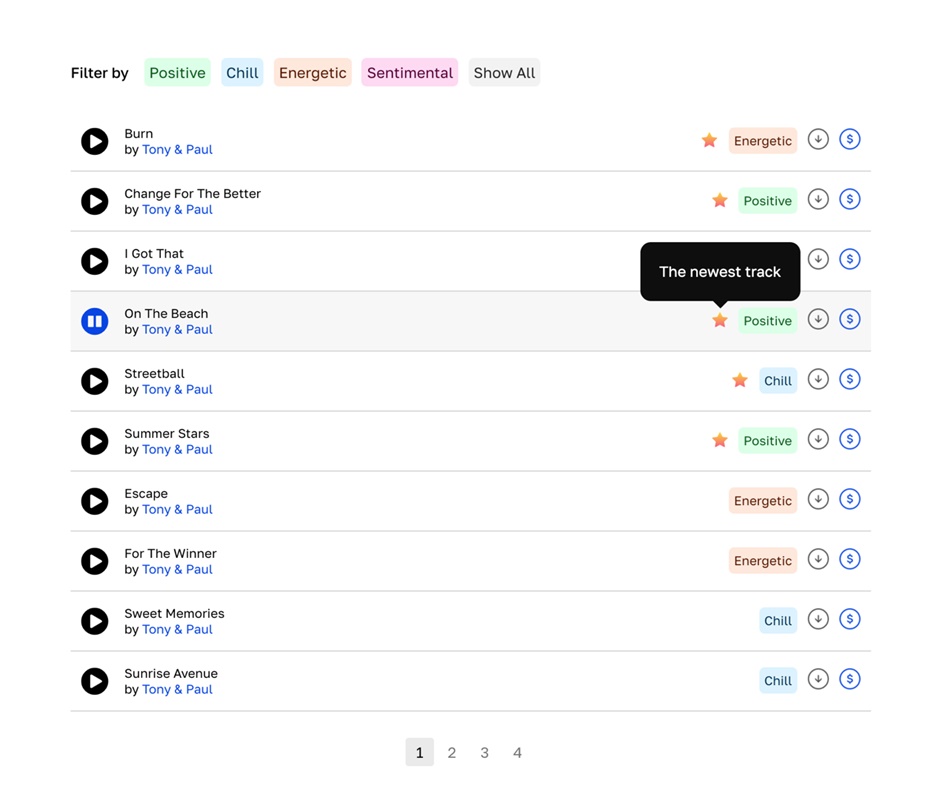Viewport: 948px width, 800px height.
Task: Click the Energetic tag on For The Winner
Action: 763,561
